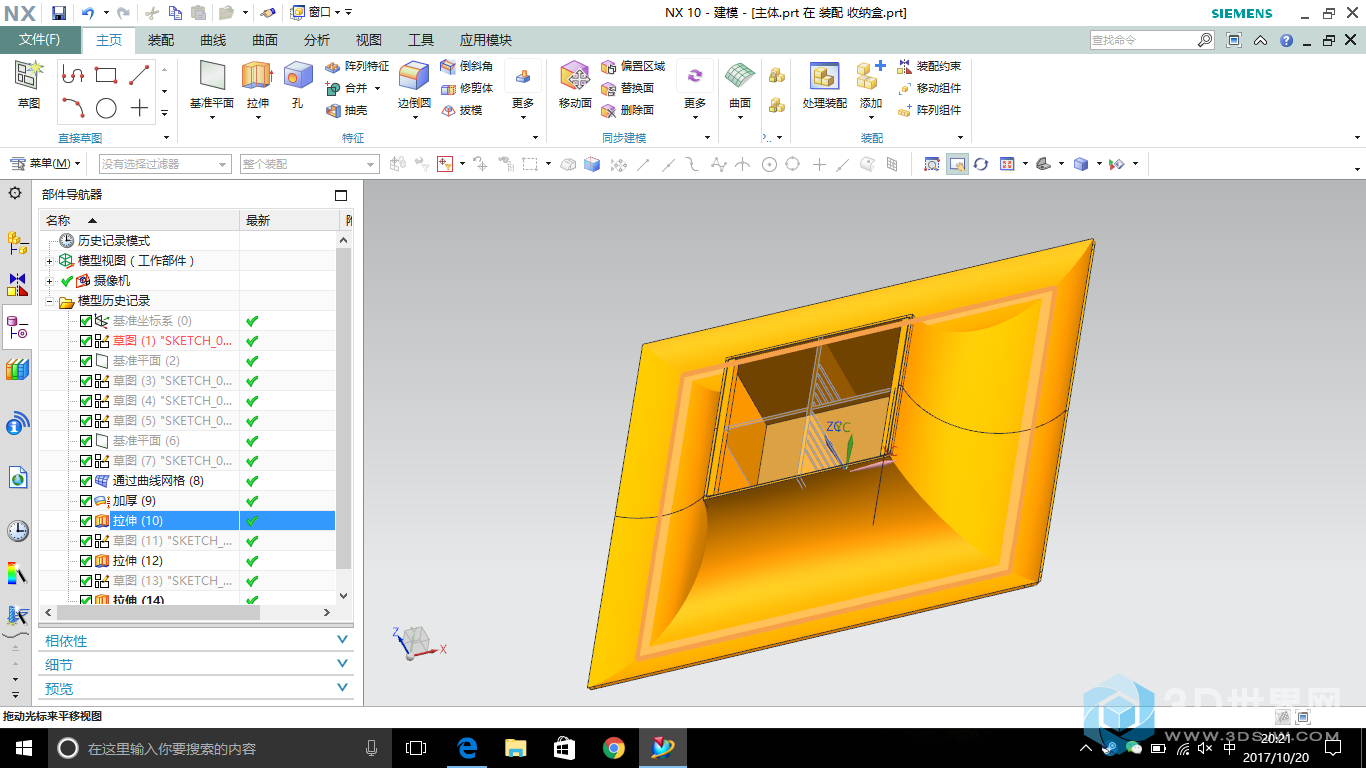Click 阵列特征 pattern feature
Image resolution: width=1366 pixels, height=768 pixels.
357,66
